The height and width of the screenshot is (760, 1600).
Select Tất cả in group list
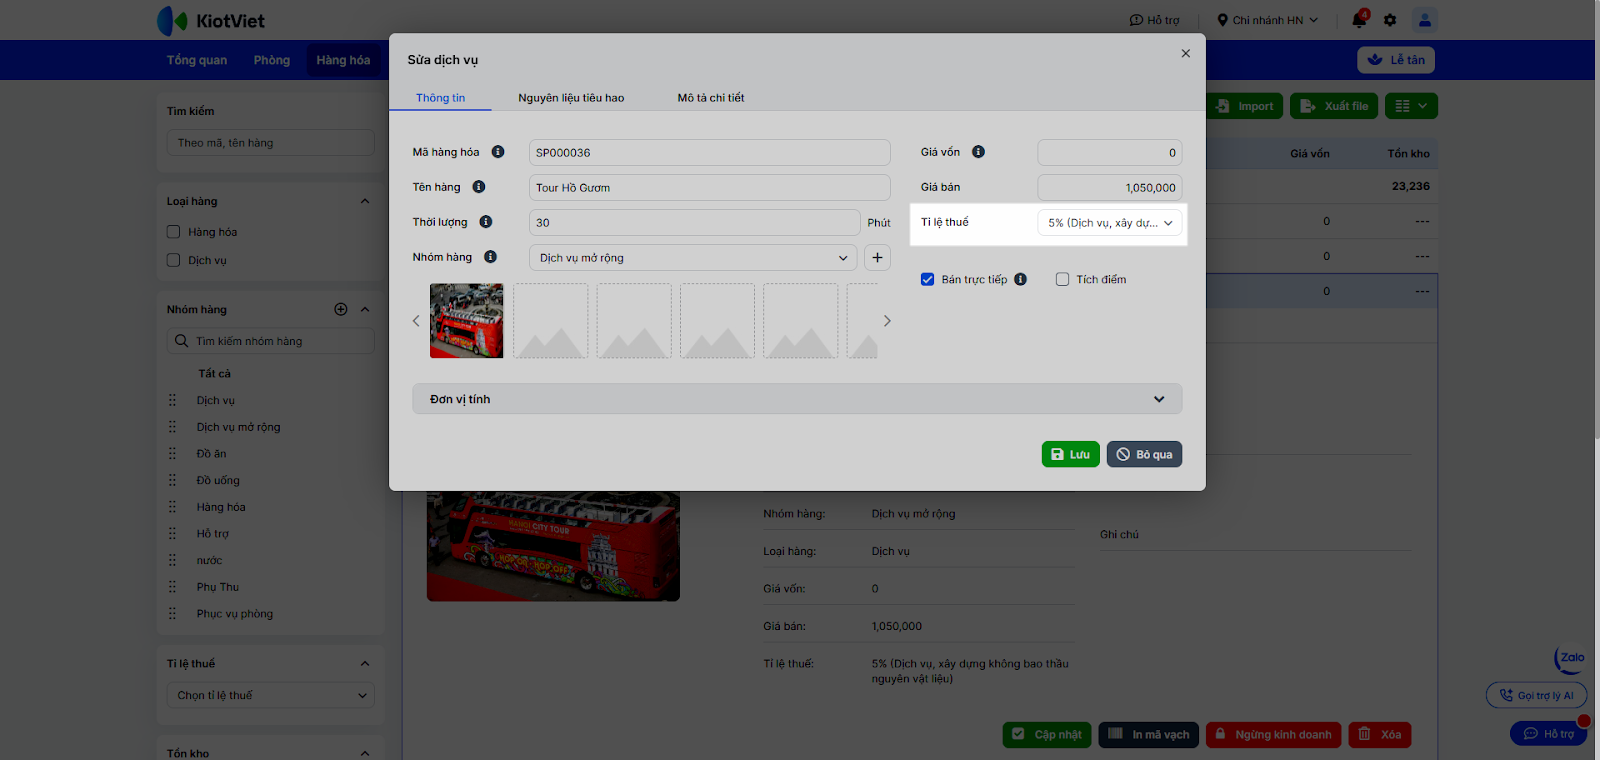coord(214,374)
